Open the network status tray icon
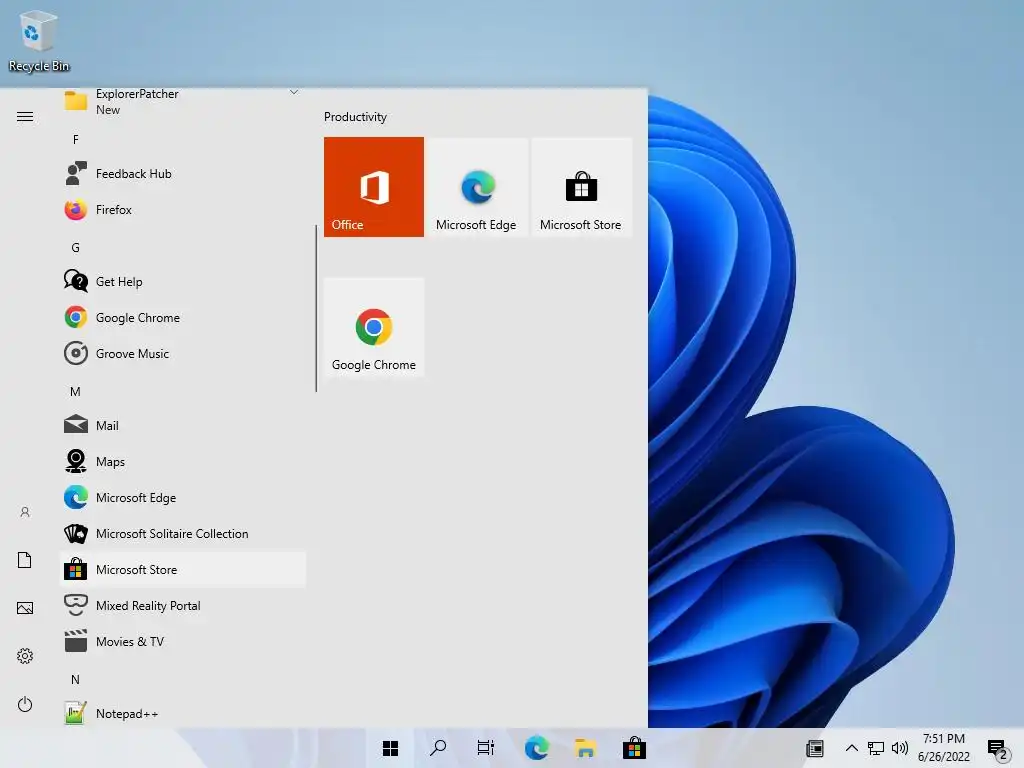 tap(876, 748)
